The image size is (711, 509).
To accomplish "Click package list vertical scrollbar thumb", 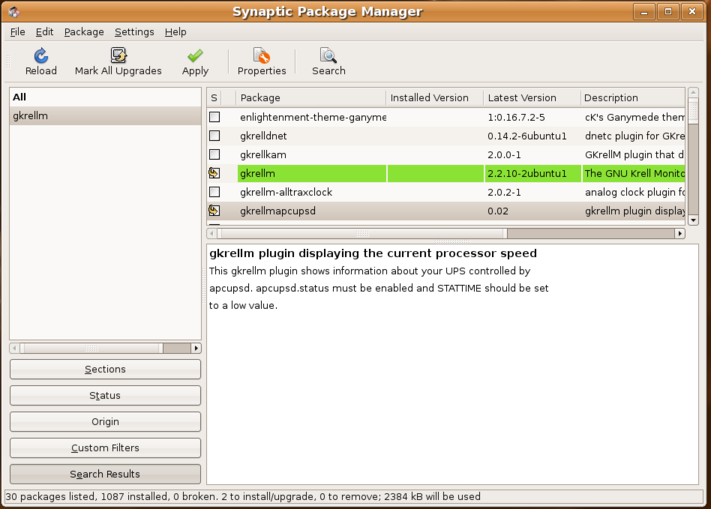I will tap(693, 111).
